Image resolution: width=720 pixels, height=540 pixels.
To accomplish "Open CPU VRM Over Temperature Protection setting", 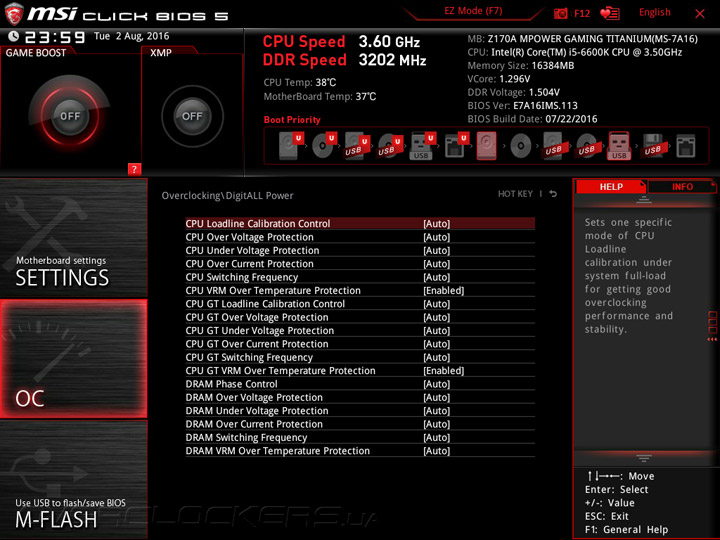I will pos(360,290).
